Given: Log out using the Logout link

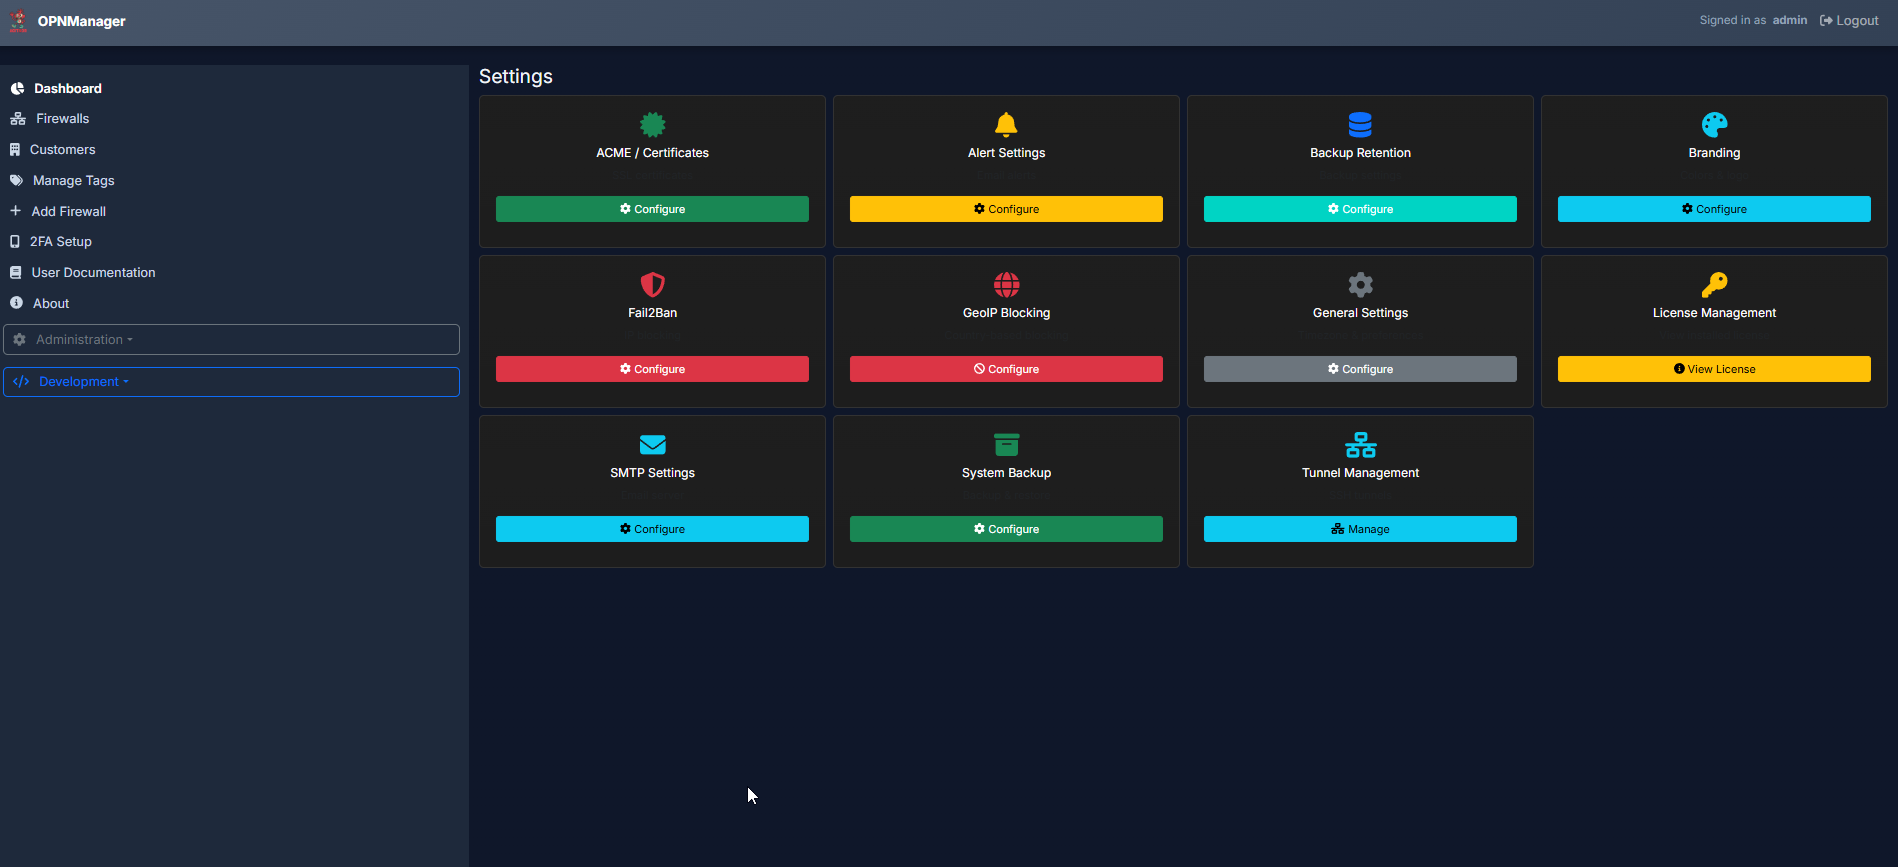Looking at the screenshot, I should click(x=1849, y=21).
